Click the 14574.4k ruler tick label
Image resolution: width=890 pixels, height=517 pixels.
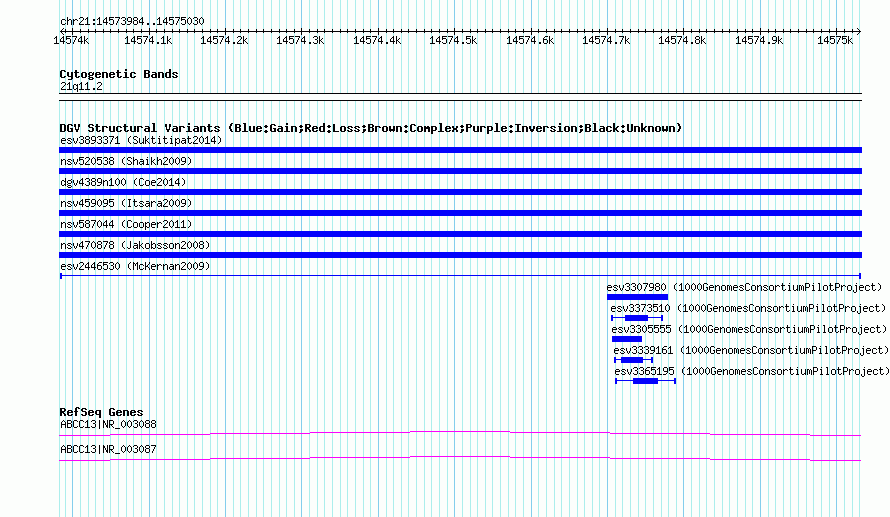[377, 40]
